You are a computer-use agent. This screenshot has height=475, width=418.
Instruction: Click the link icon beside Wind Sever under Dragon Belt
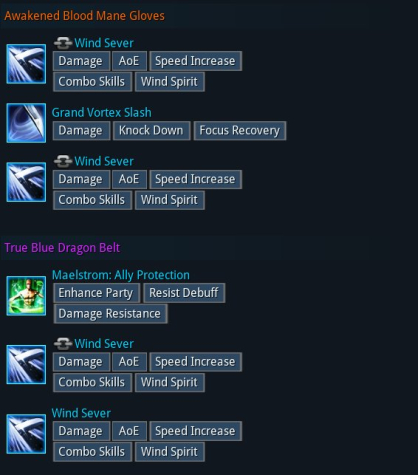[x=63, y=344]
